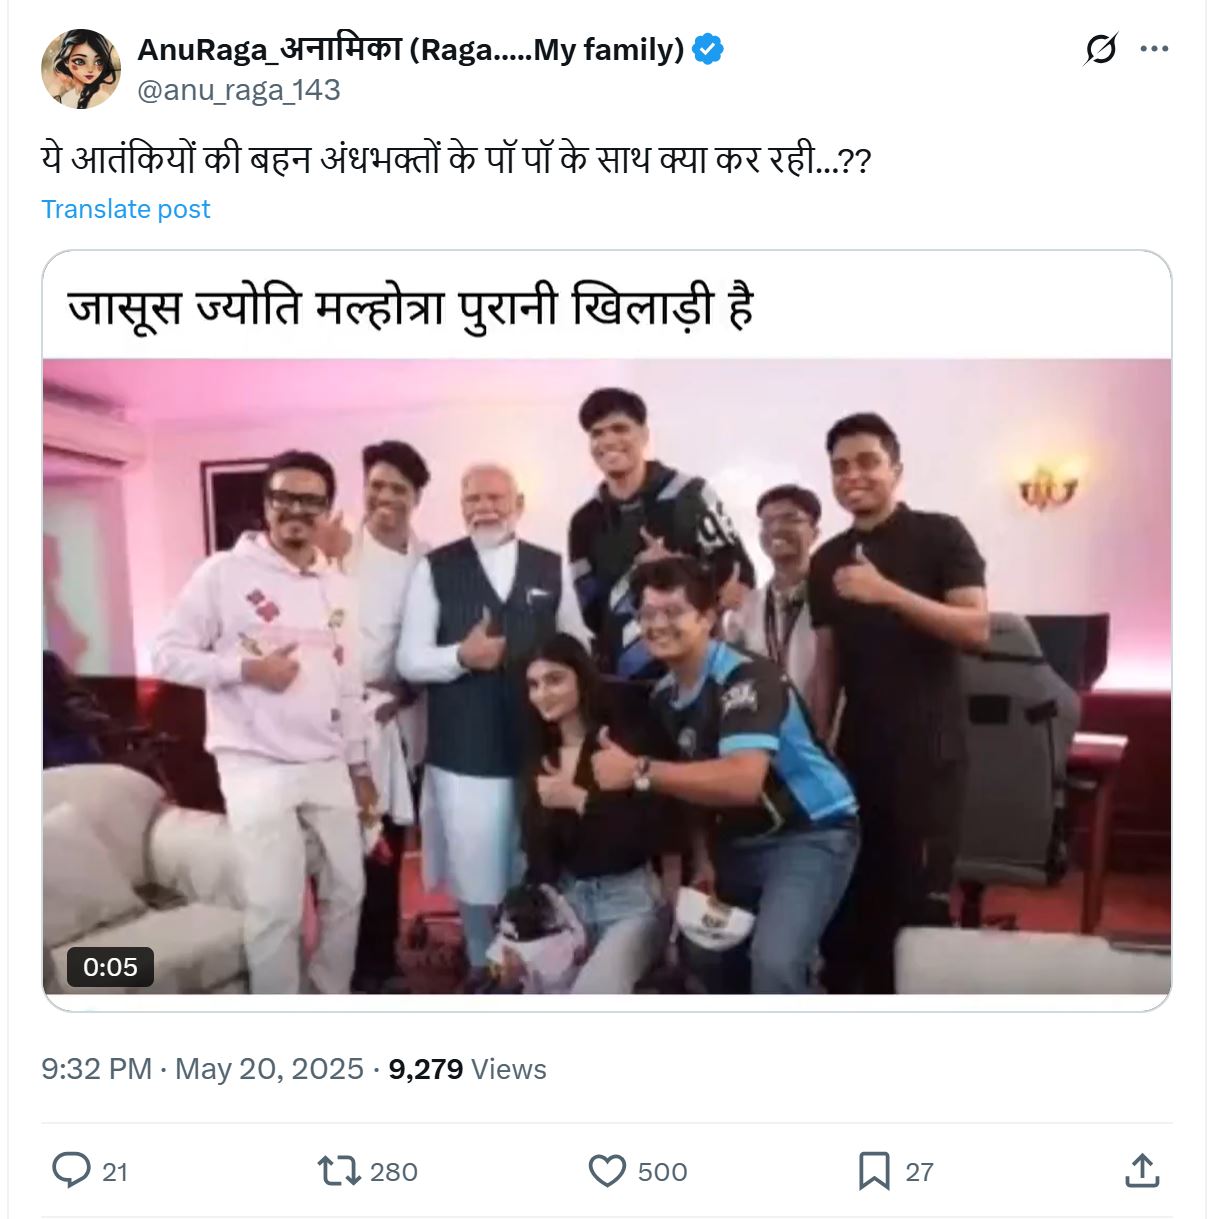Click the Hindi headline above video

pyautogui.click(x=410, y=305)
